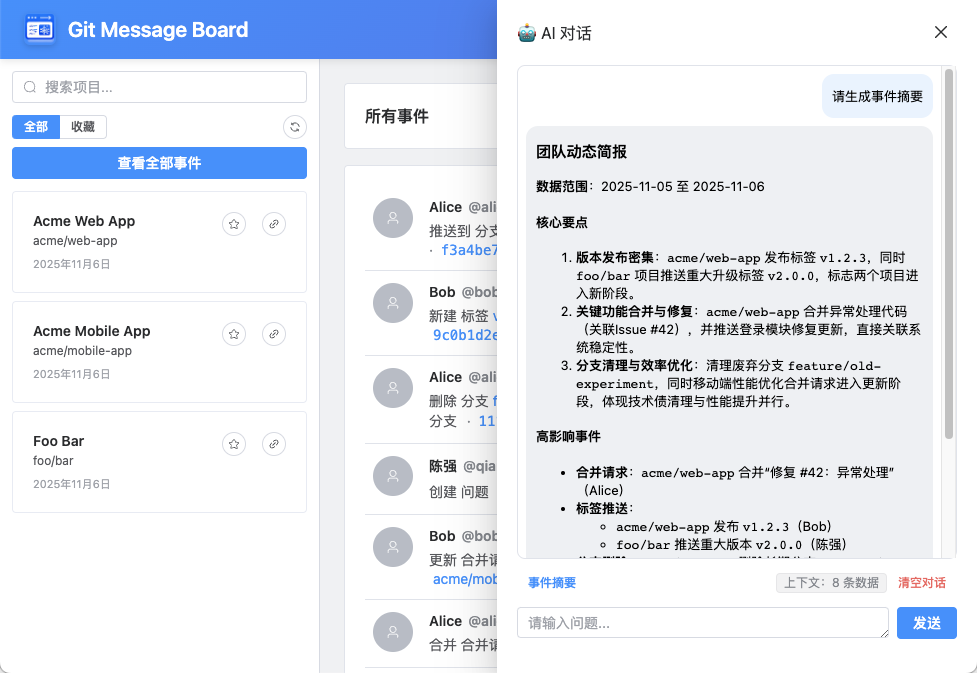977x673 pixels.
Task: Select the 全部 tab
Action: click(x=36, y=127)
